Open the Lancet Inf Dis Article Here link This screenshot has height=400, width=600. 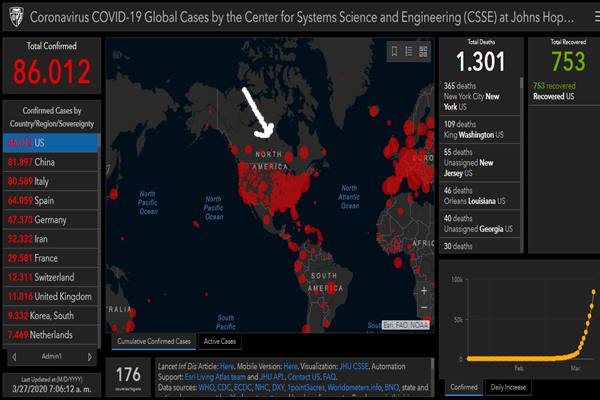click(x=227, y=366)
